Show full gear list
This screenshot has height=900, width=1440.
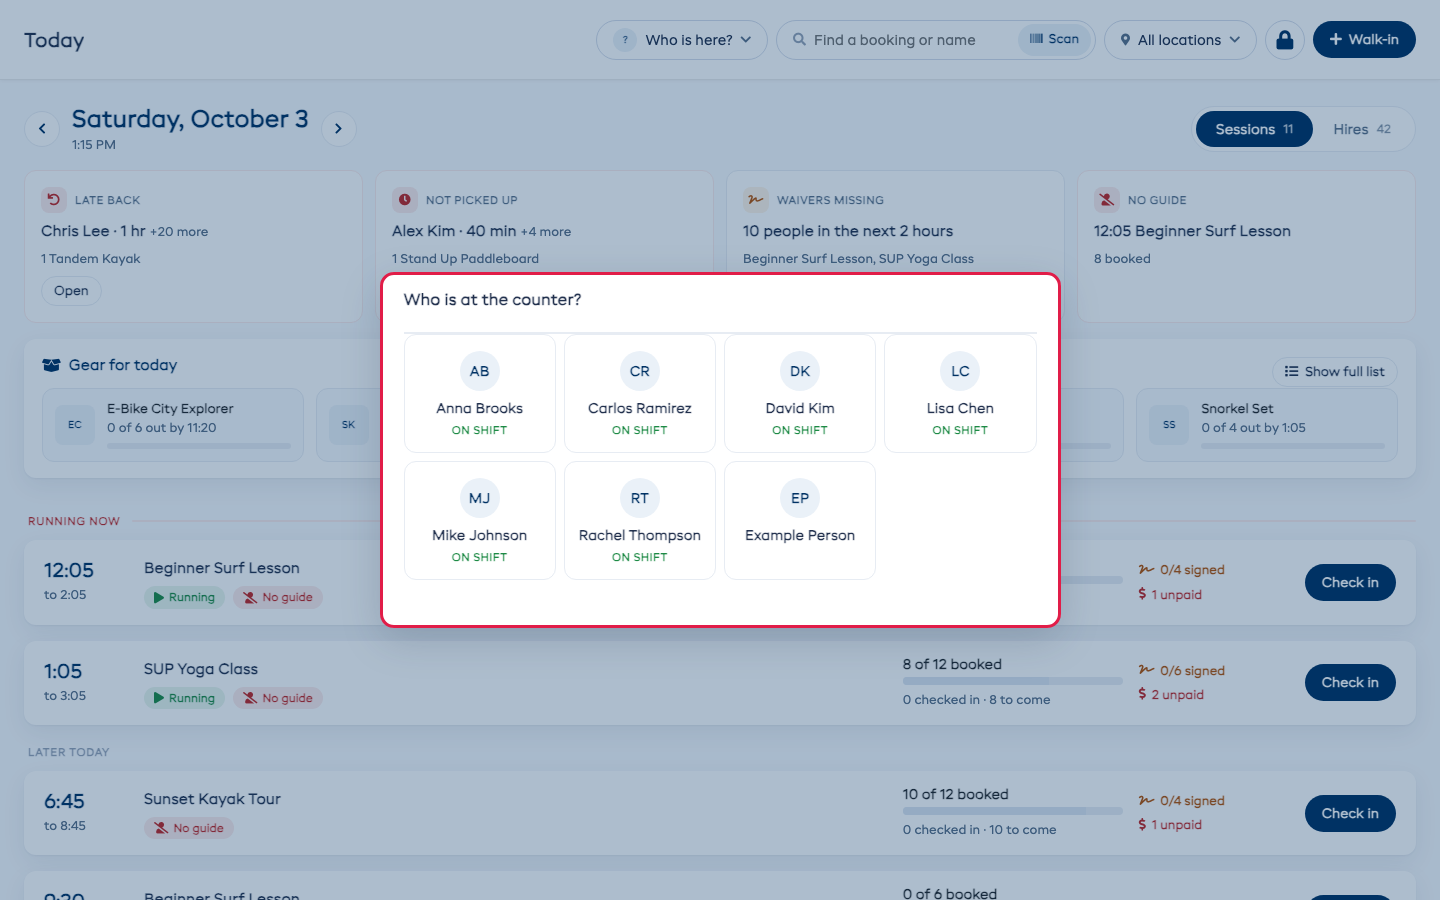pos(1335,372)
